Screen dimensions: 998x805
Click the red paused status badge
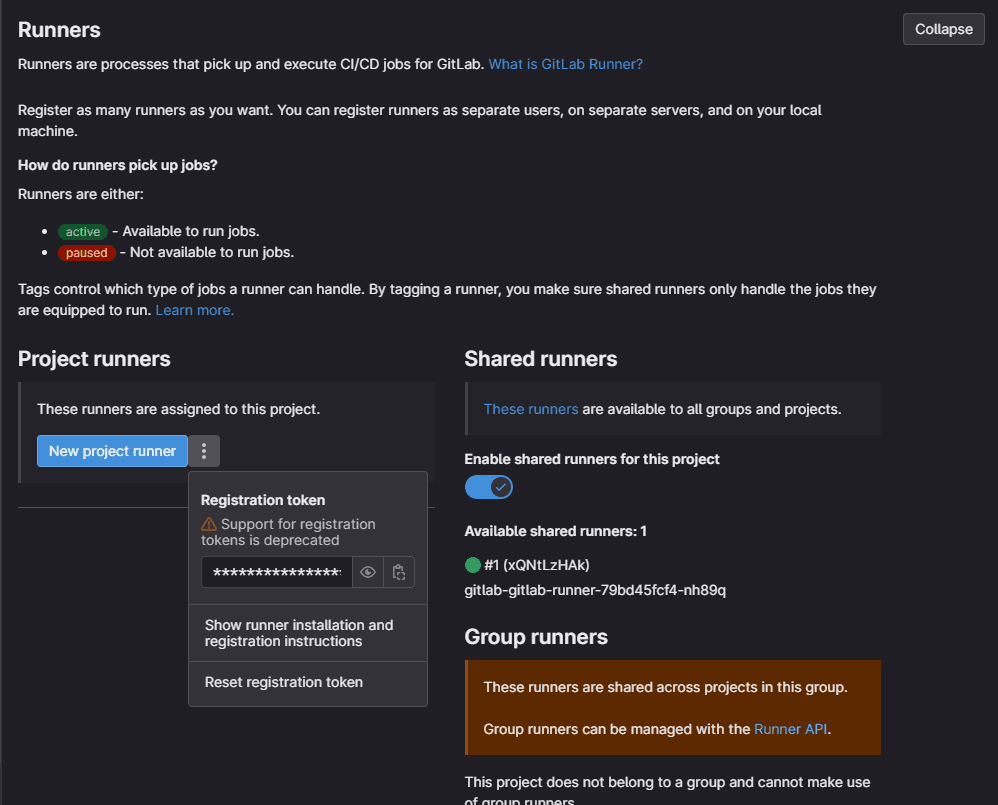point(86,253)
